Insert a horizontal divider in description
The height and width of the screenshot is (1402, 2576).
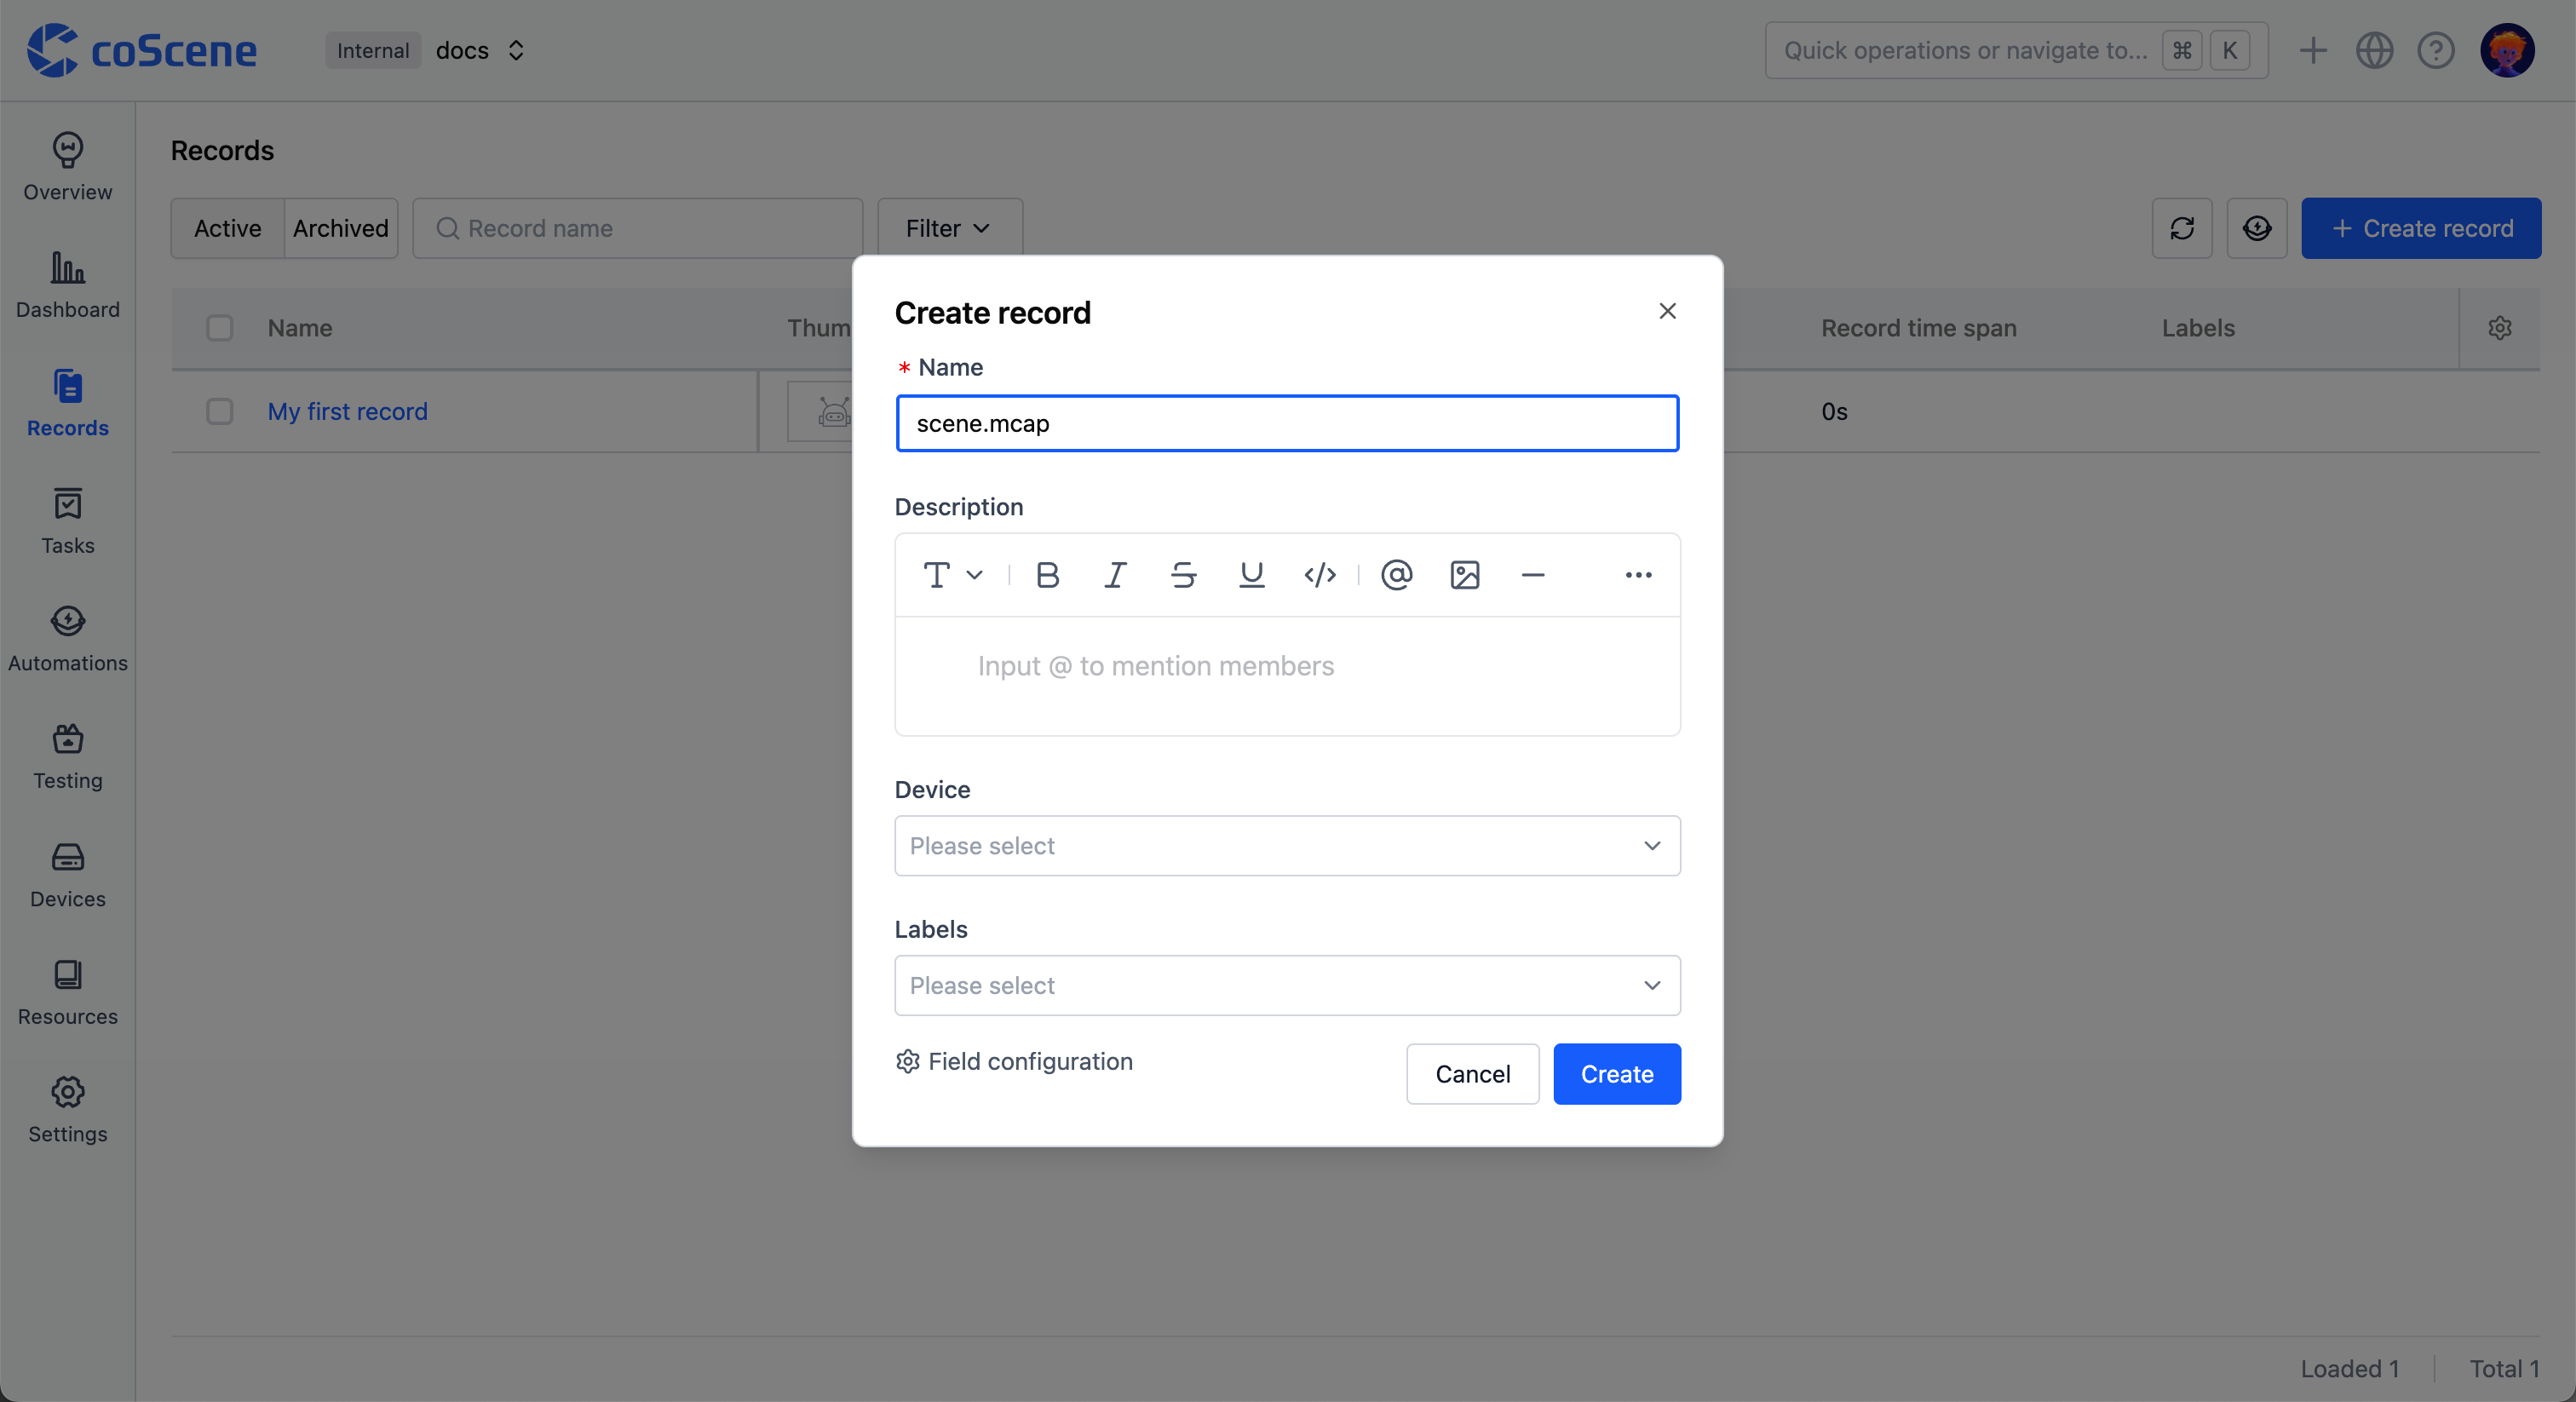click(1533, 575)
